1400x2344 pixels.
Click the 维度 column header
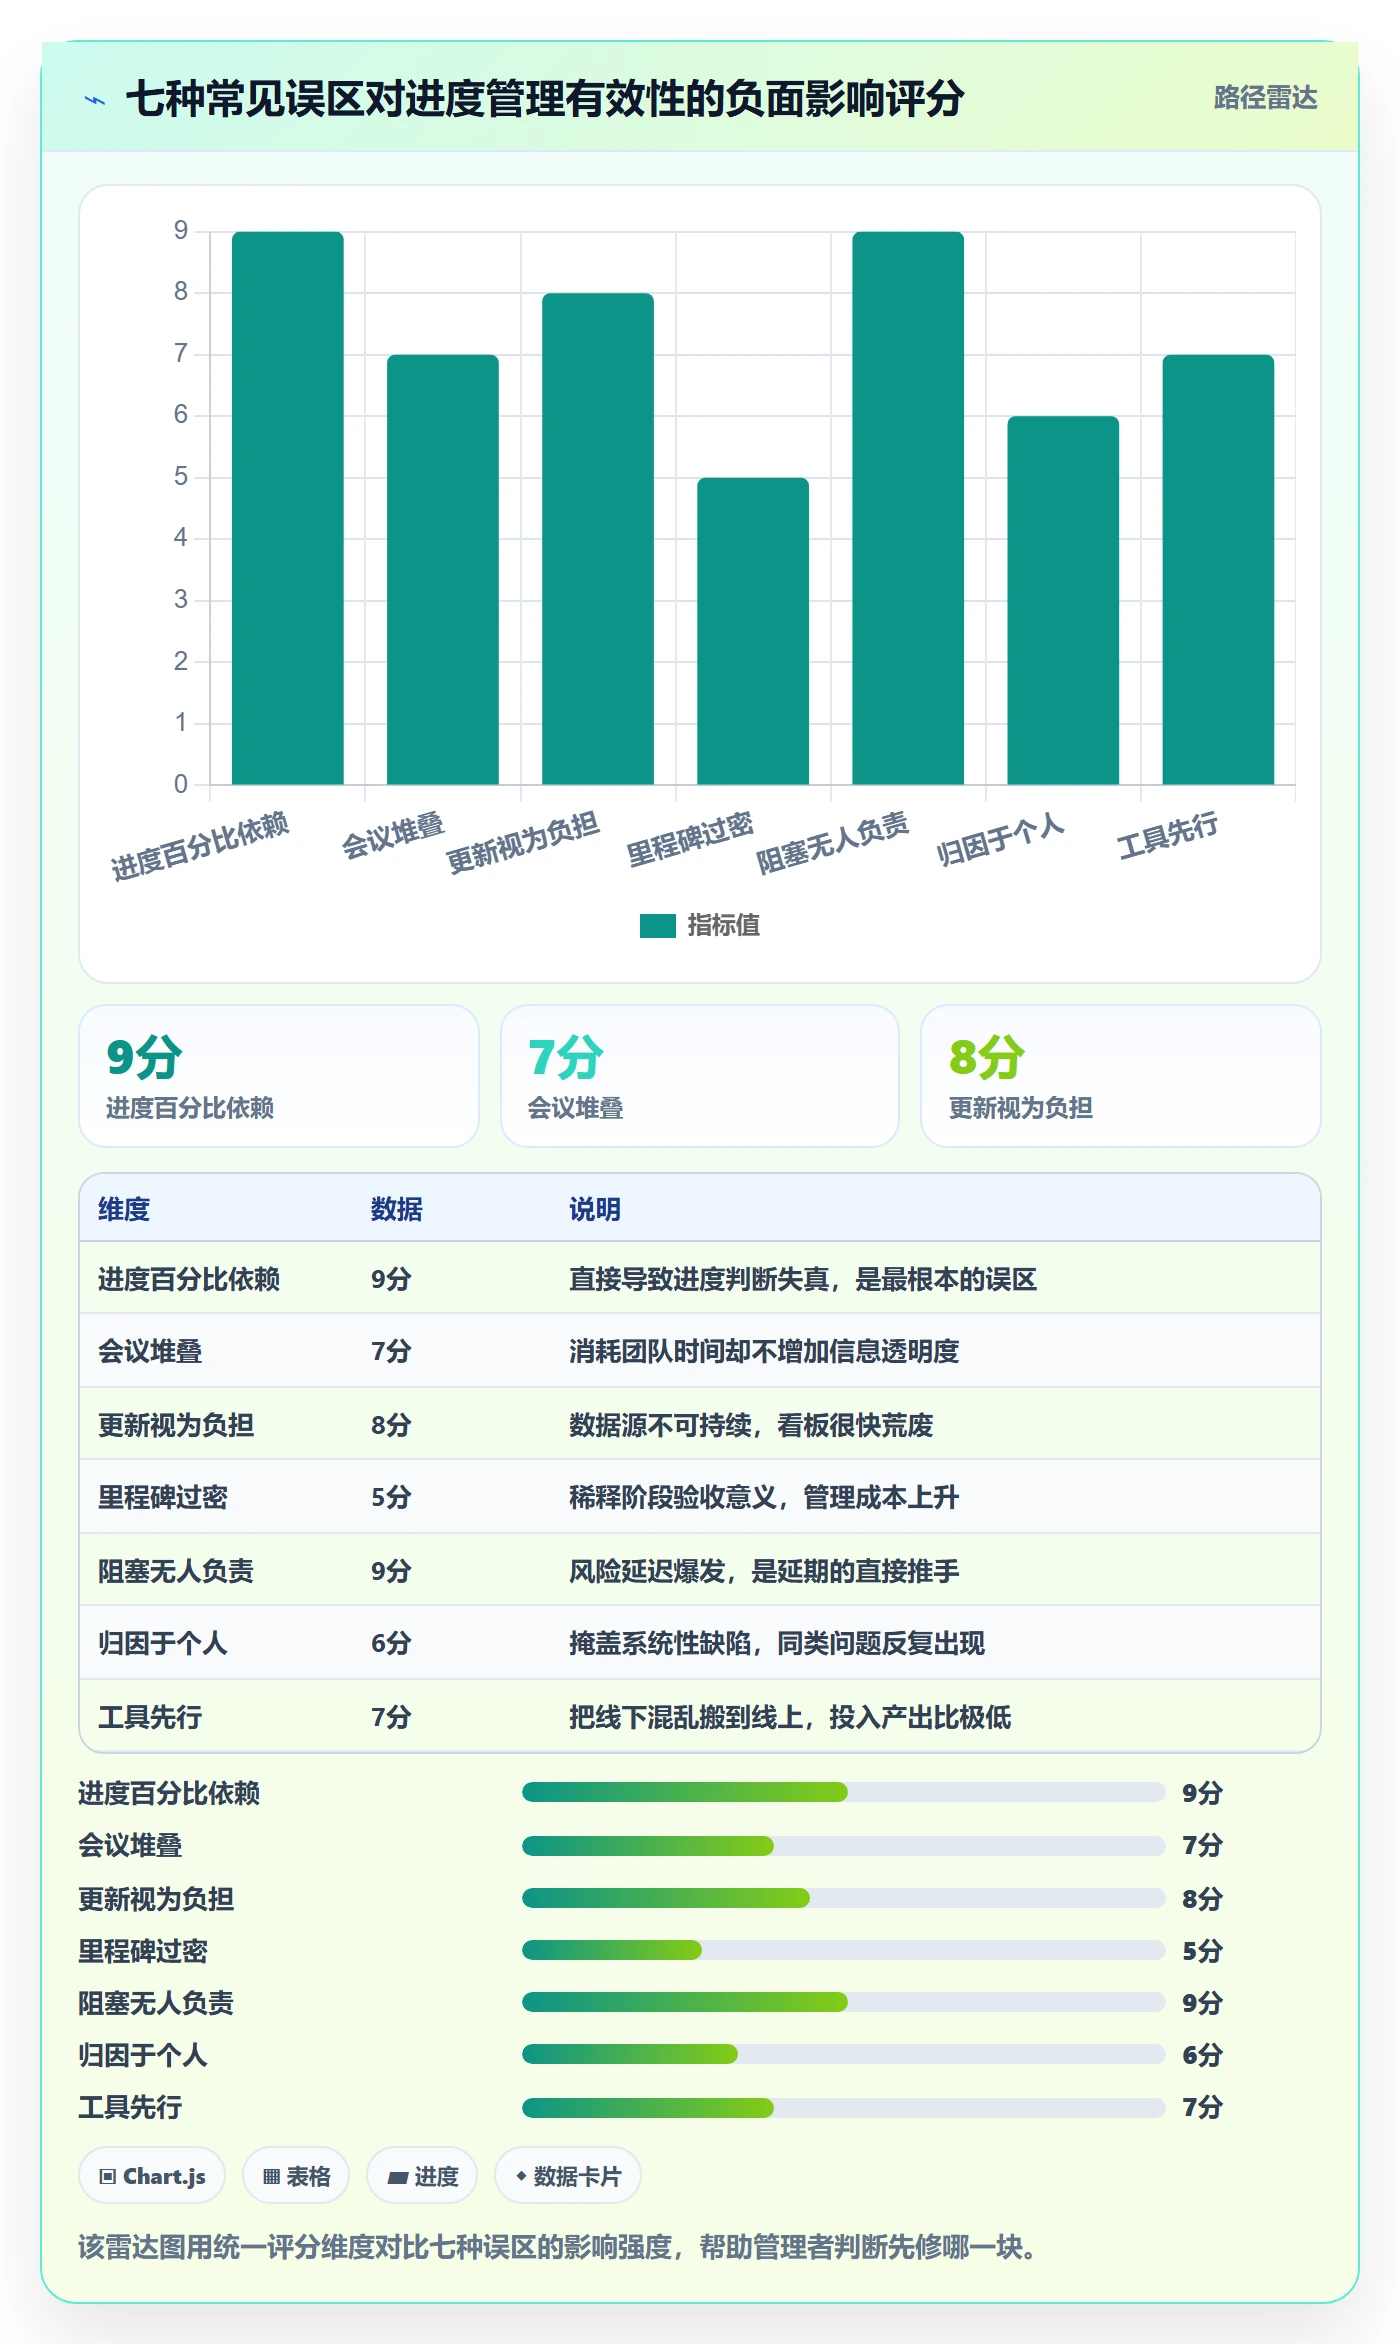[x=124, y=1209]
